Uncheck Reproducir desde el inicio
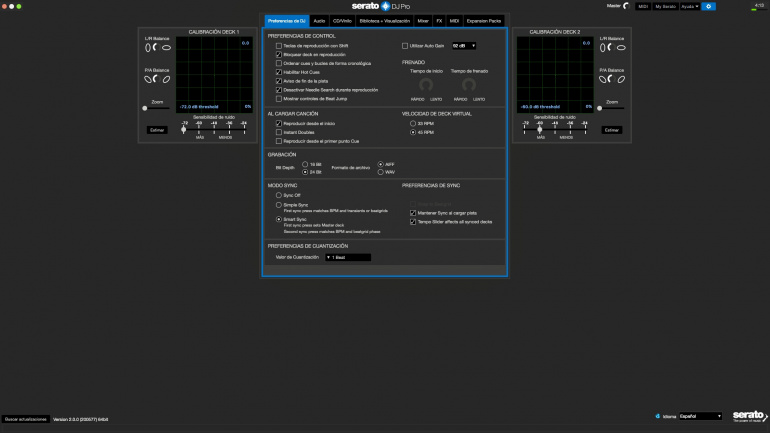The height and width of the screenshot is (433, 770). (278, 123)
